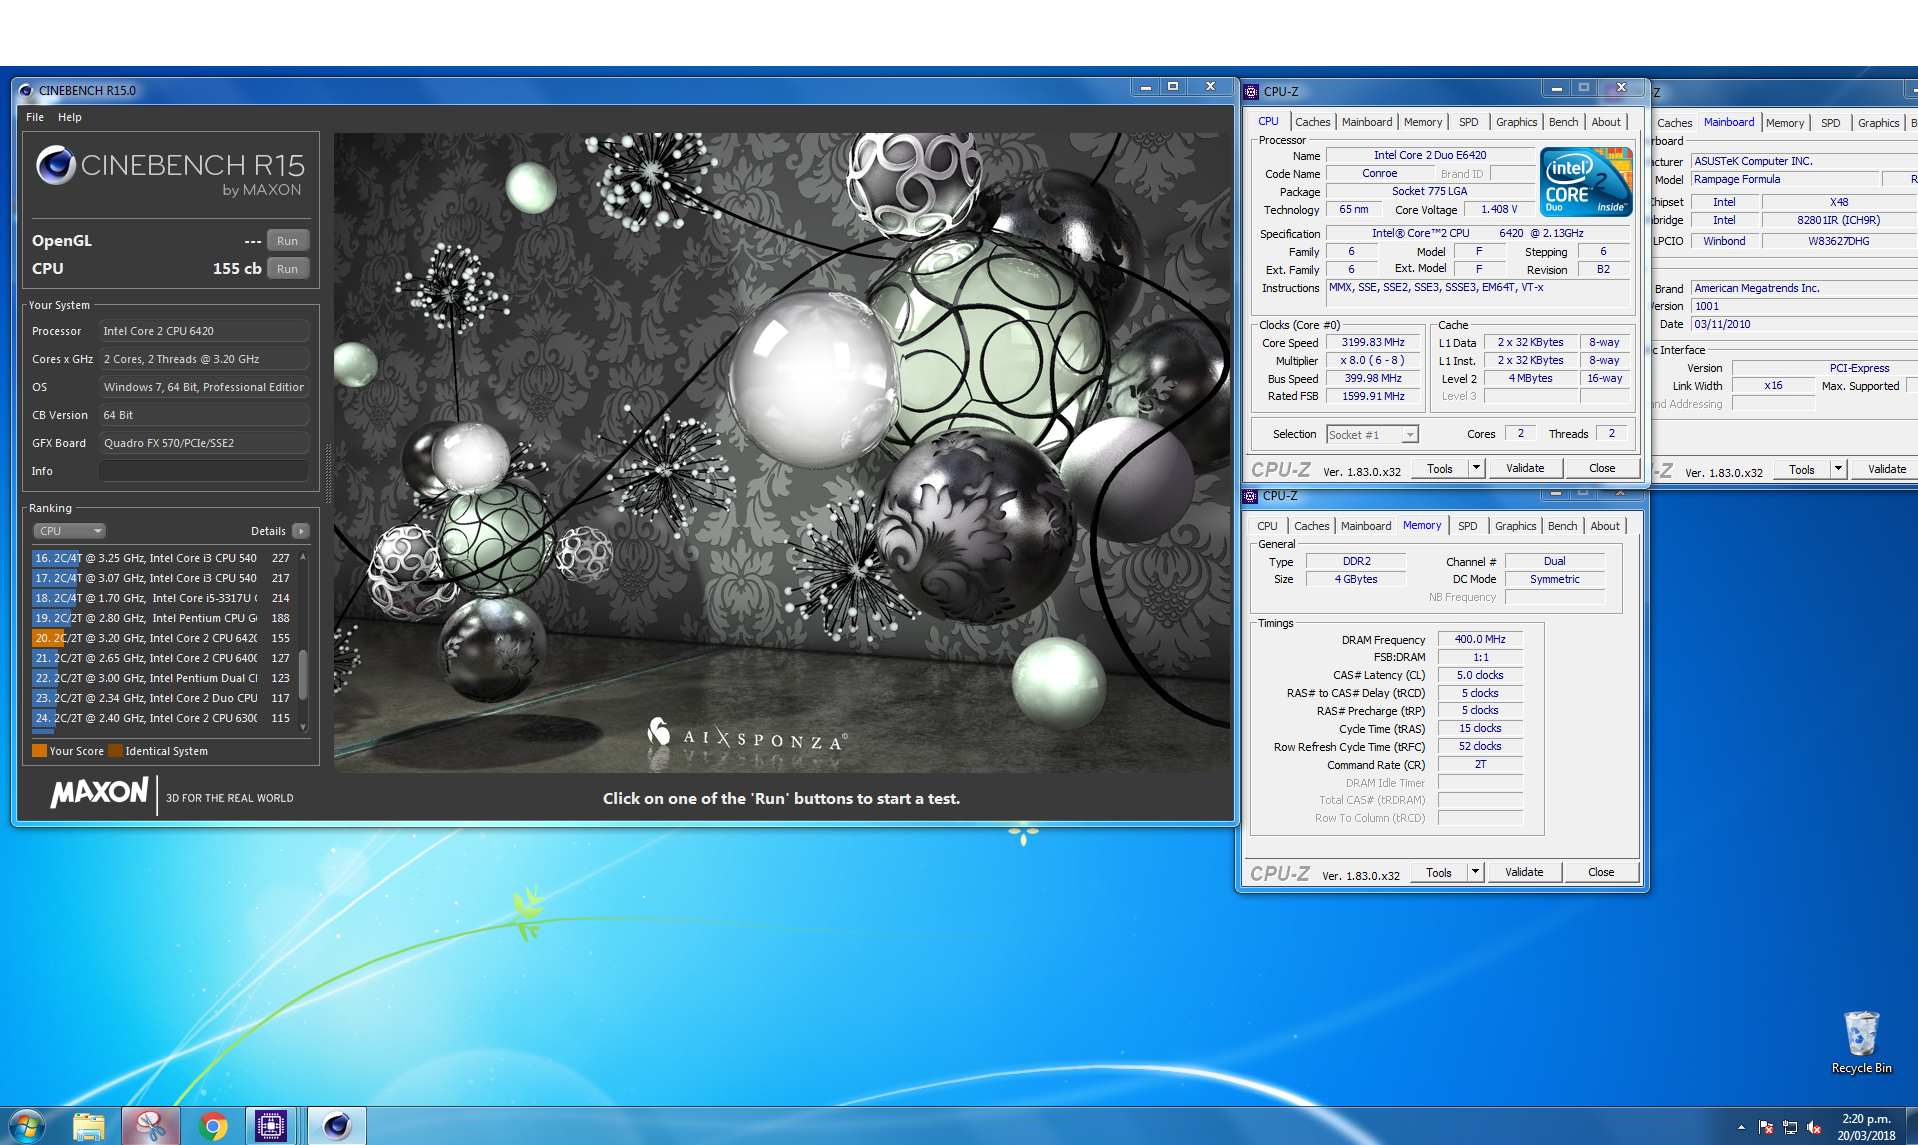Click Tools button in bottom CPU-Z
1918x1145 pixels.
pyautogui.click(x=1439, y=873)
